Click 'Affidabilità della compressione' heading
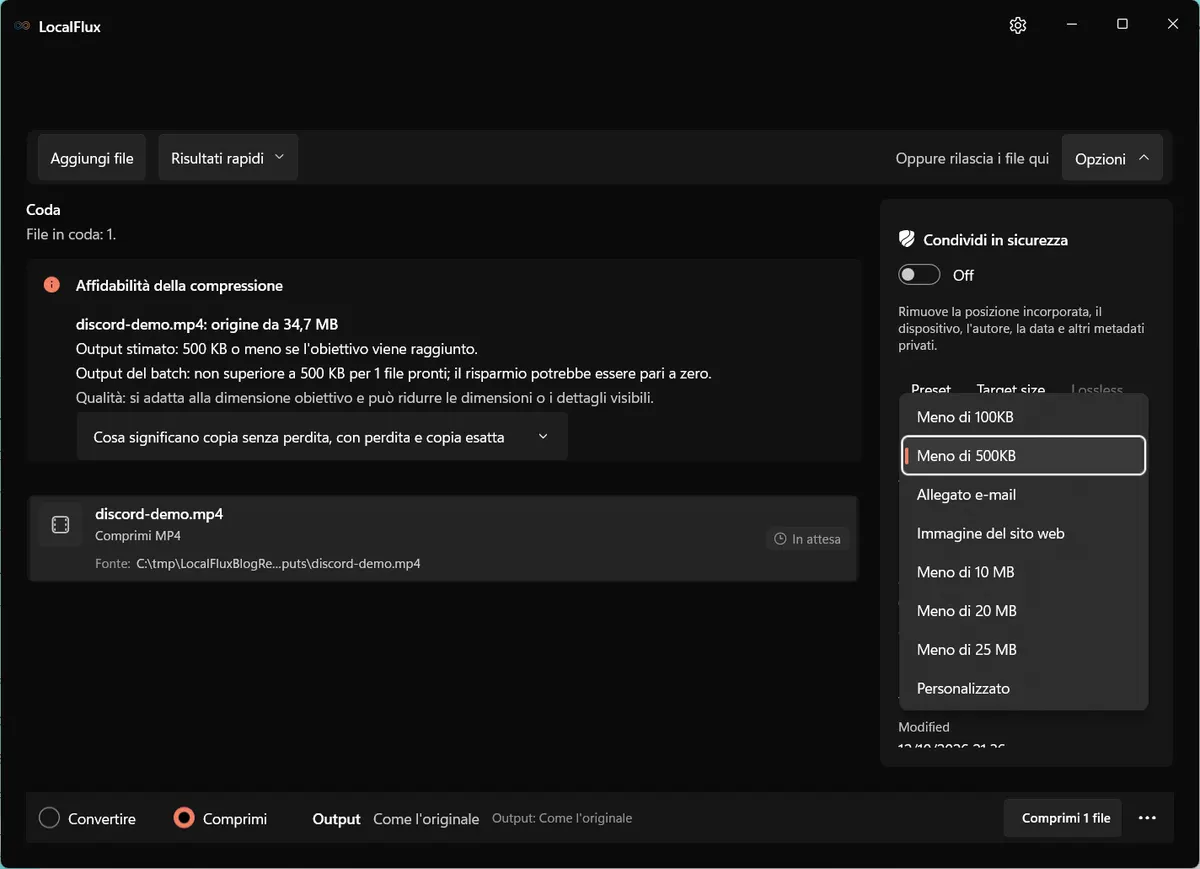The width and height of the screenshot is (1200, 869). pos(179,285)
